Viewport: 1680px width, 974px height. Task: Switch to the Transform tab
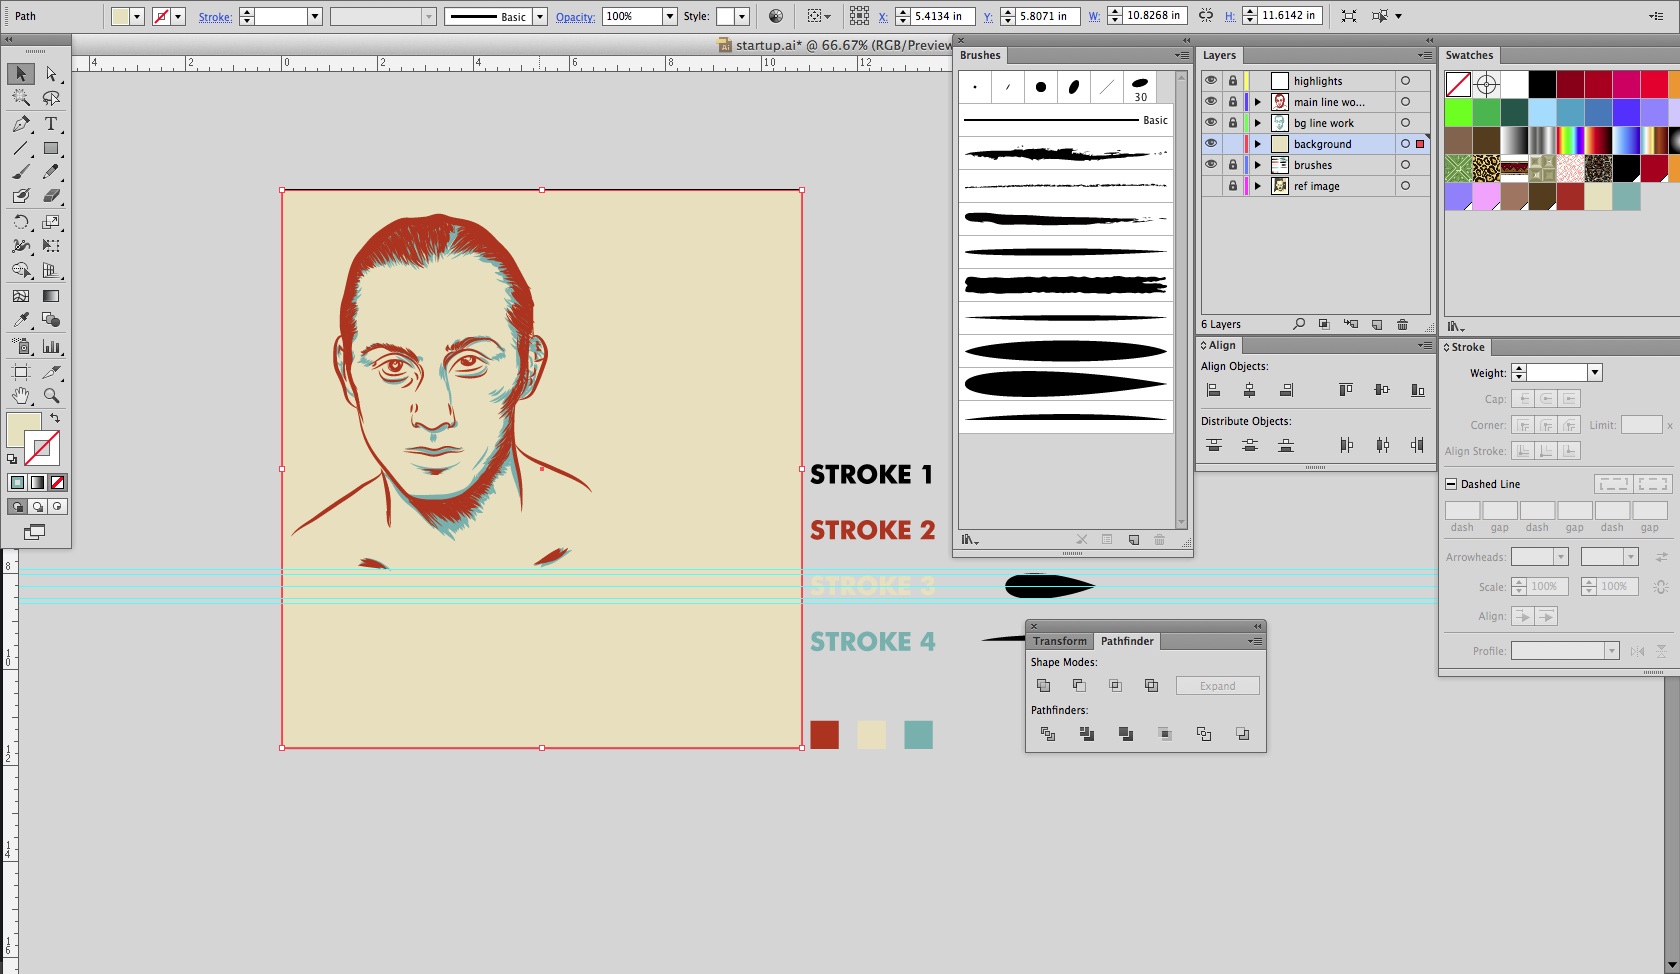[1059, 641]
